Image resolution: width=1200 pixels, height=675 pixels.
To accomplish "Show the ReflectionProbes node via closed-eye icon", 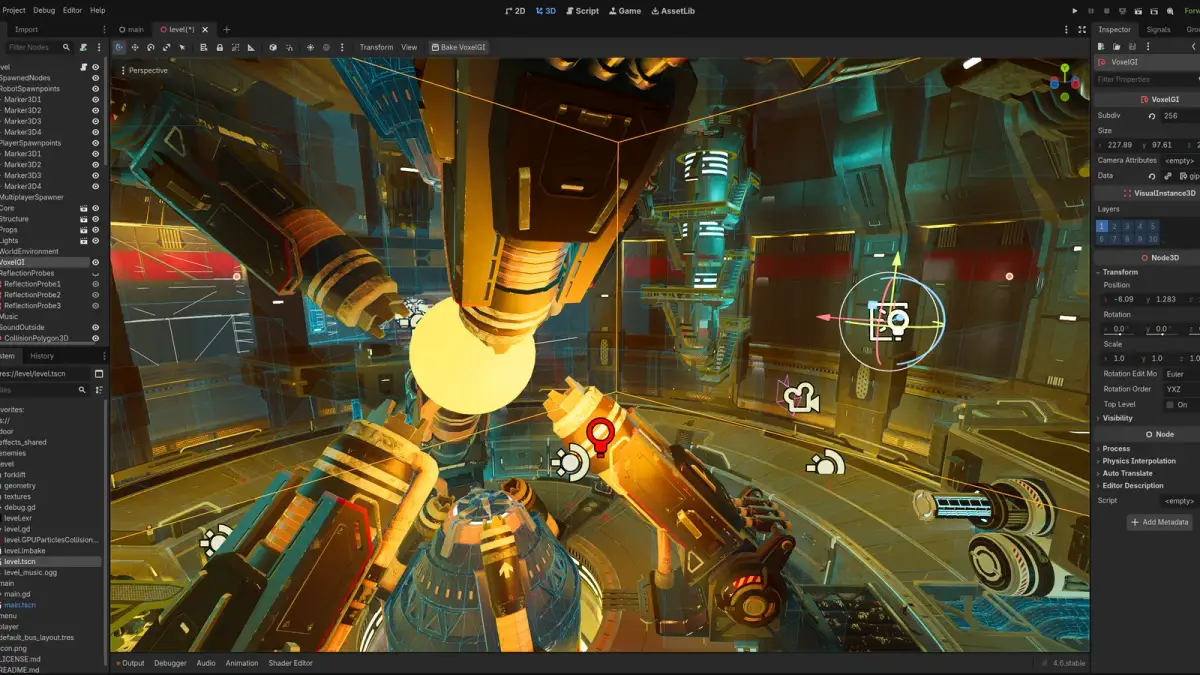I will (x=96, y=273).
